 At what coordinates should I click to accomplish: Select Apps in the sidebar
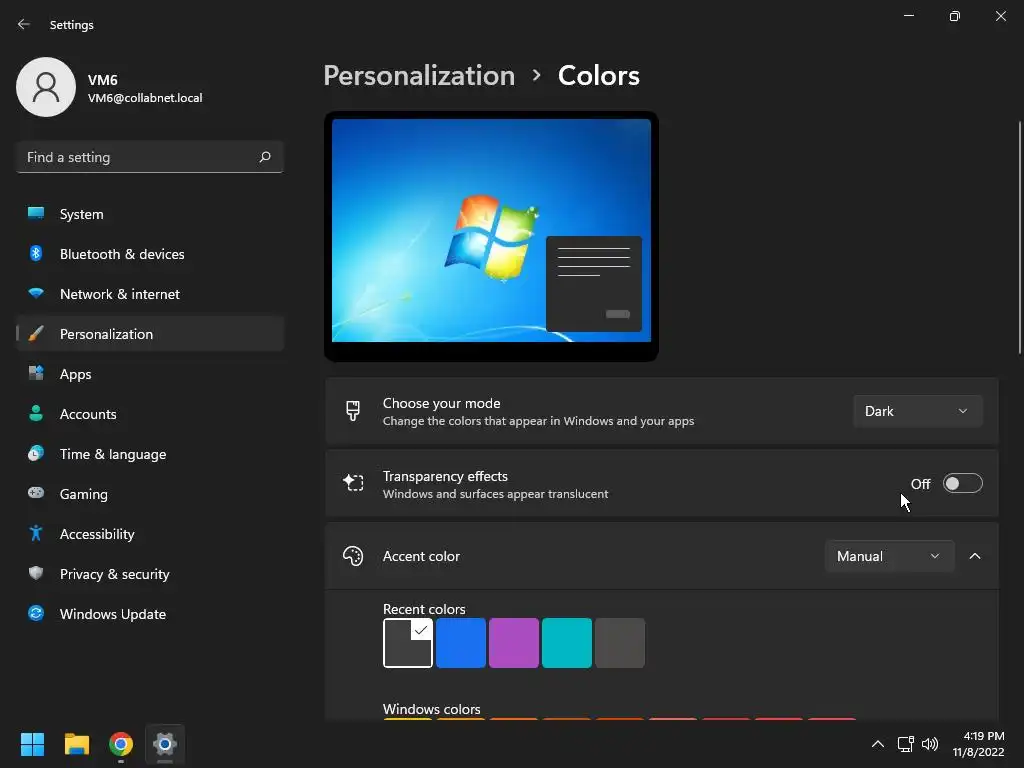150,374
